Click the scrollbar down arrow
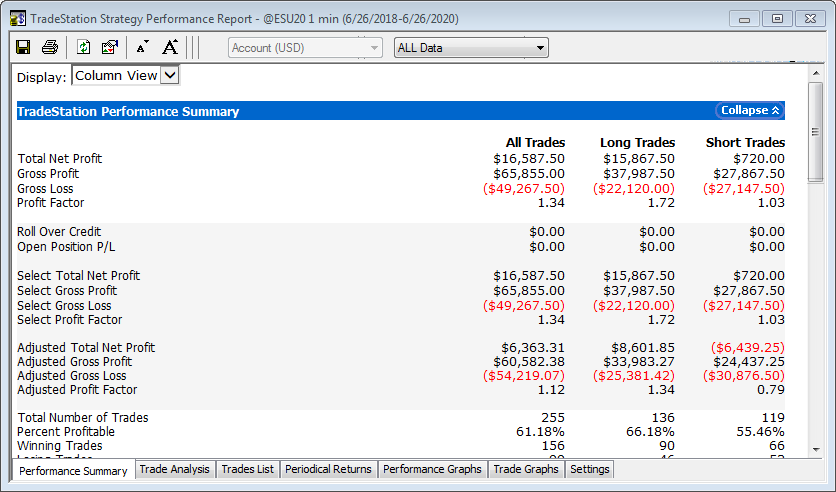Viewport: 836px width, 492px height. tap(816, 450)
